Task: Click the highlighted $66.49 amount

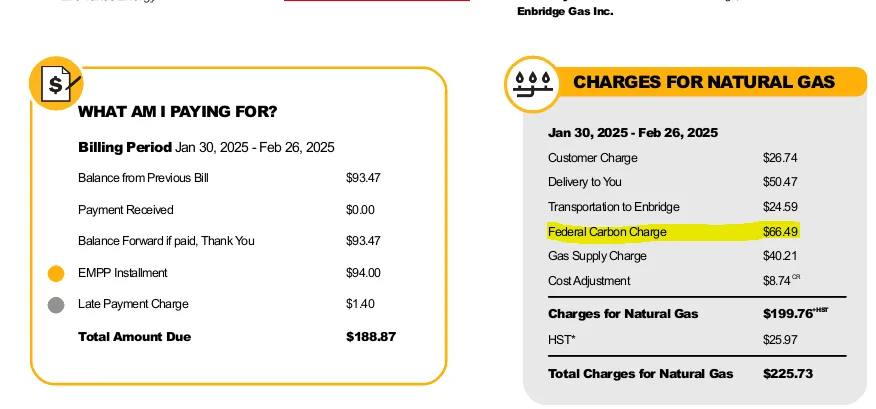Action: 781,232
